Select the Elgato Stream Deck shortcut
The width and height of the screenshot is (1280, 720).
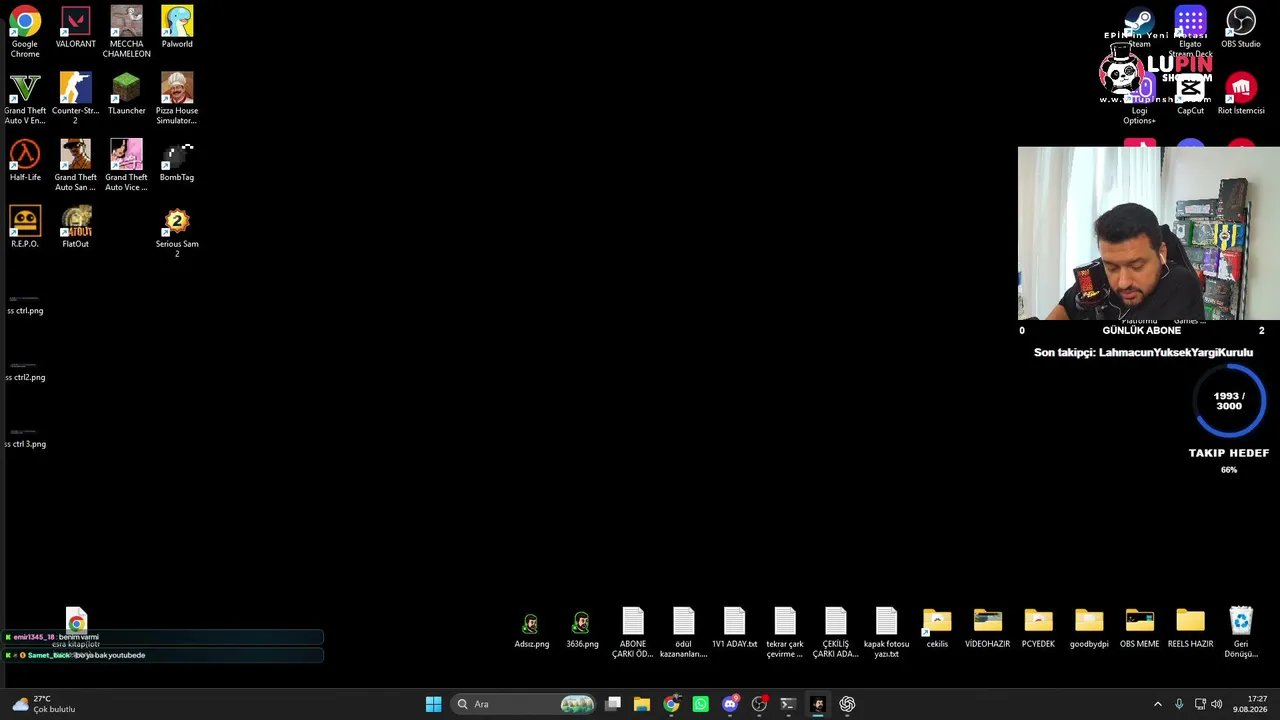pyautogui.click(x=1190, y=32)
